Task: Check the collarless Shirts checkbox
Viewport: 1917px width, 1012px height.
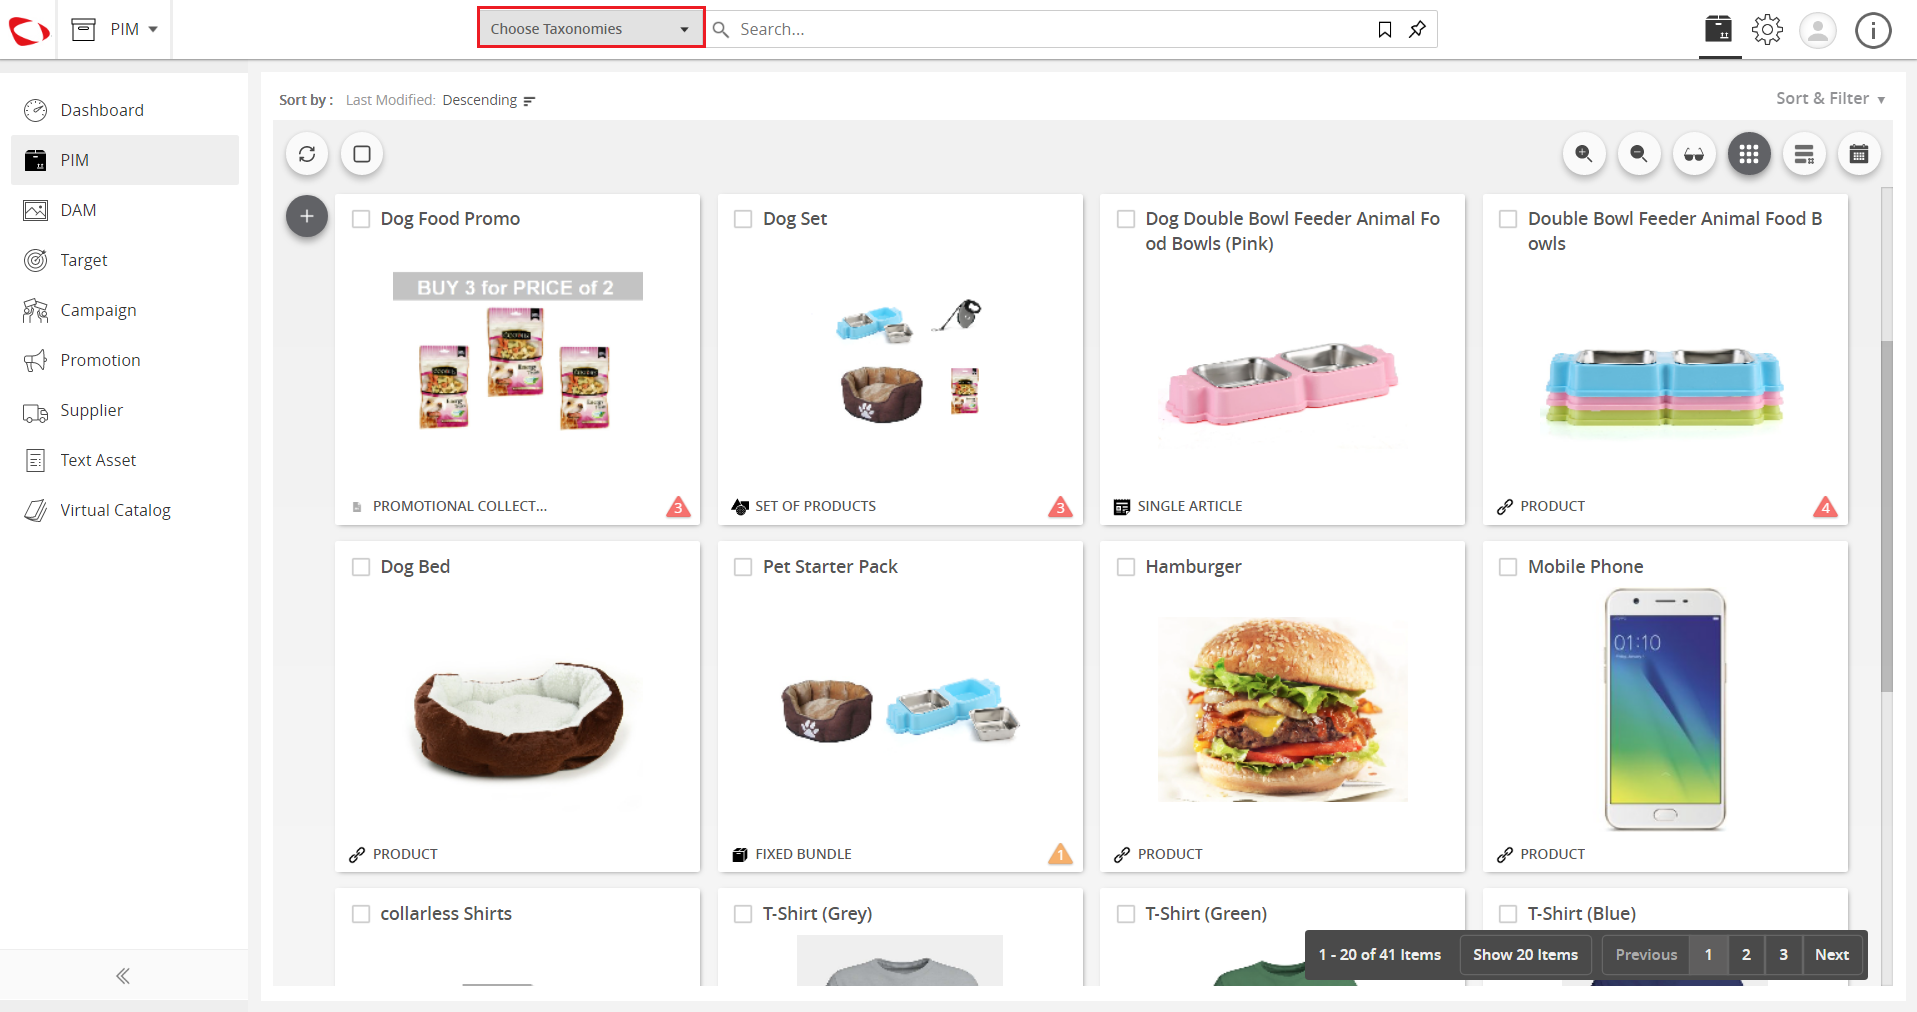Action: click(x=361, y=914)
